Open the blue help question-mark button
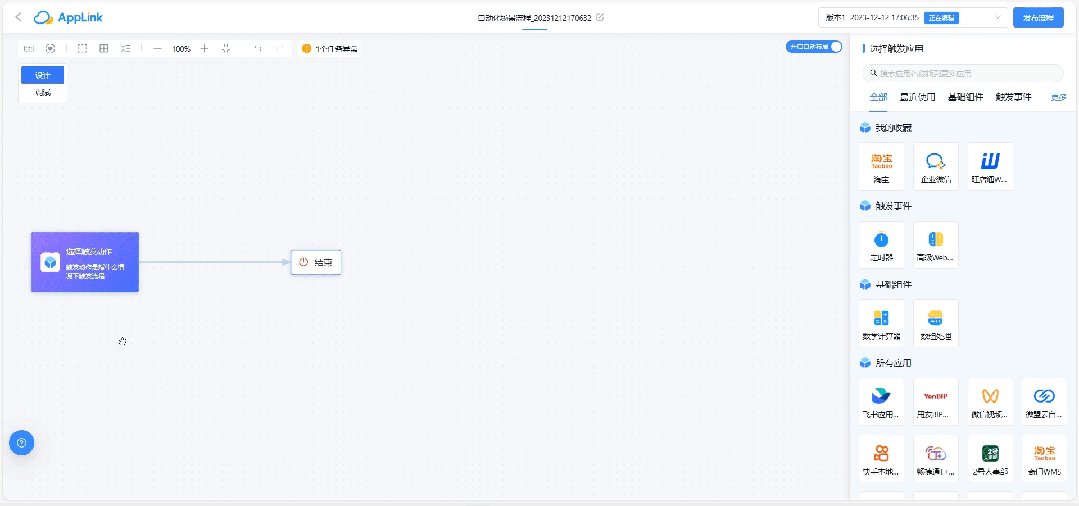 pos(21,442)
